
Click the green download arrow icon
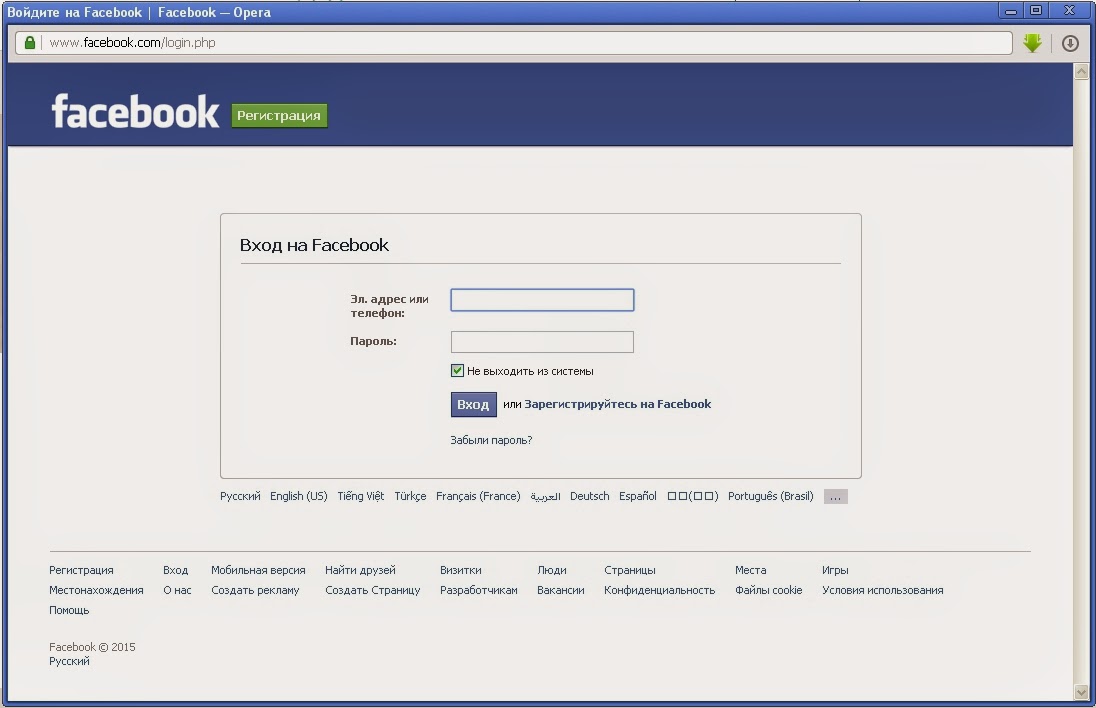click(x=1032, y=43)
